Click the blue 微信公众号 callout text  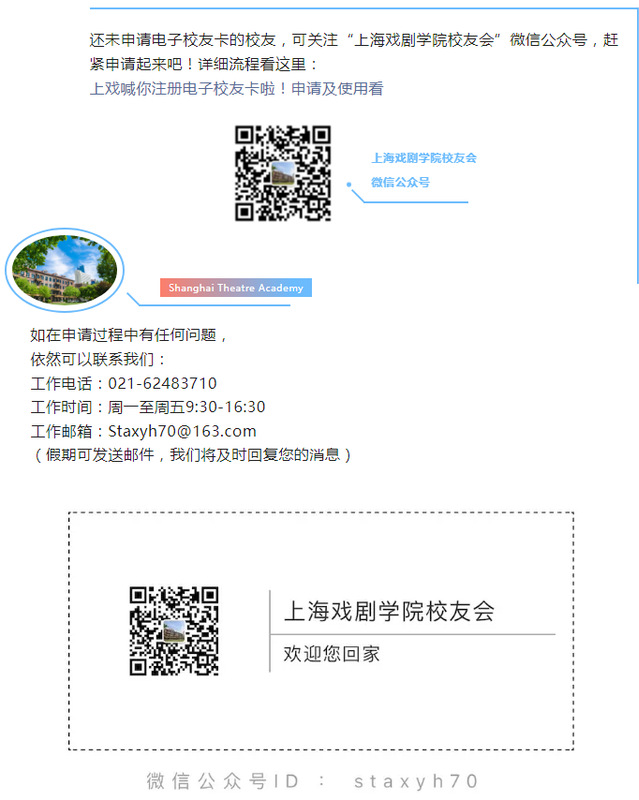click(400, 182)
